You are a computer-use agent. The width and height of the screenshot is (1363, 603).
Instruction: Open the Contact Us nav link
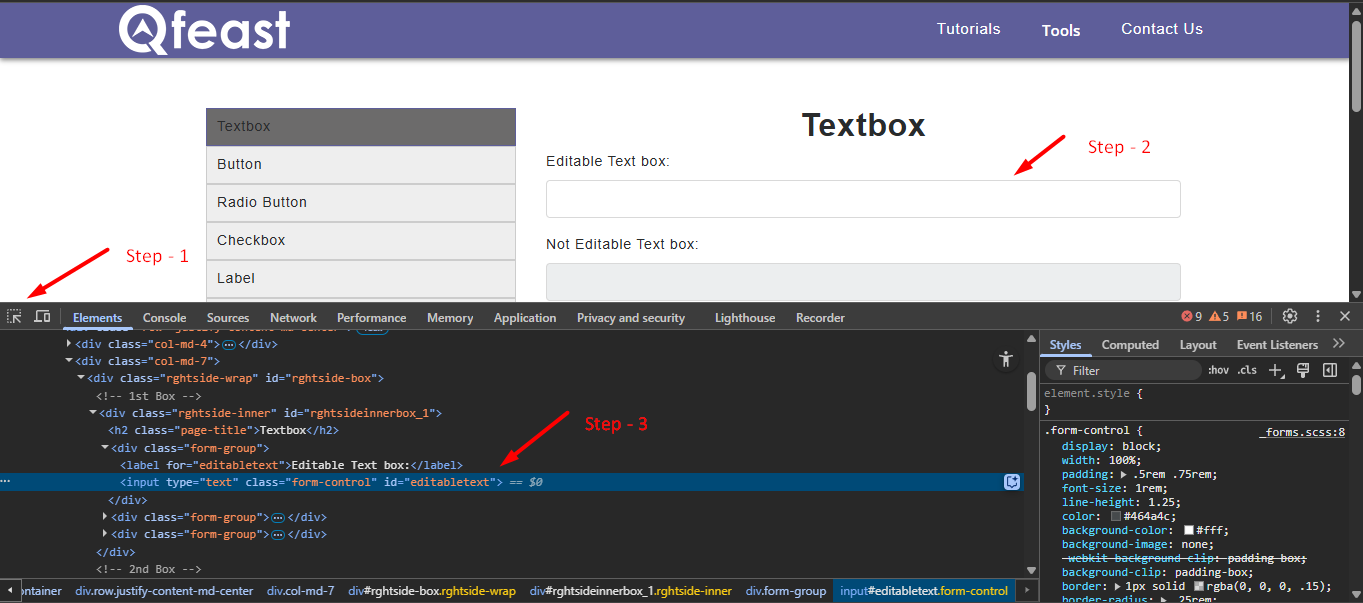coord(1162,29)
